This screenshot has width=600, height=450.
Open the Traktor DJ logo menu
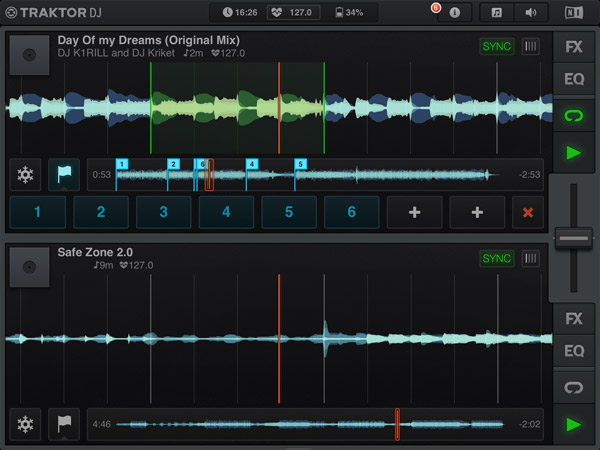54,13
